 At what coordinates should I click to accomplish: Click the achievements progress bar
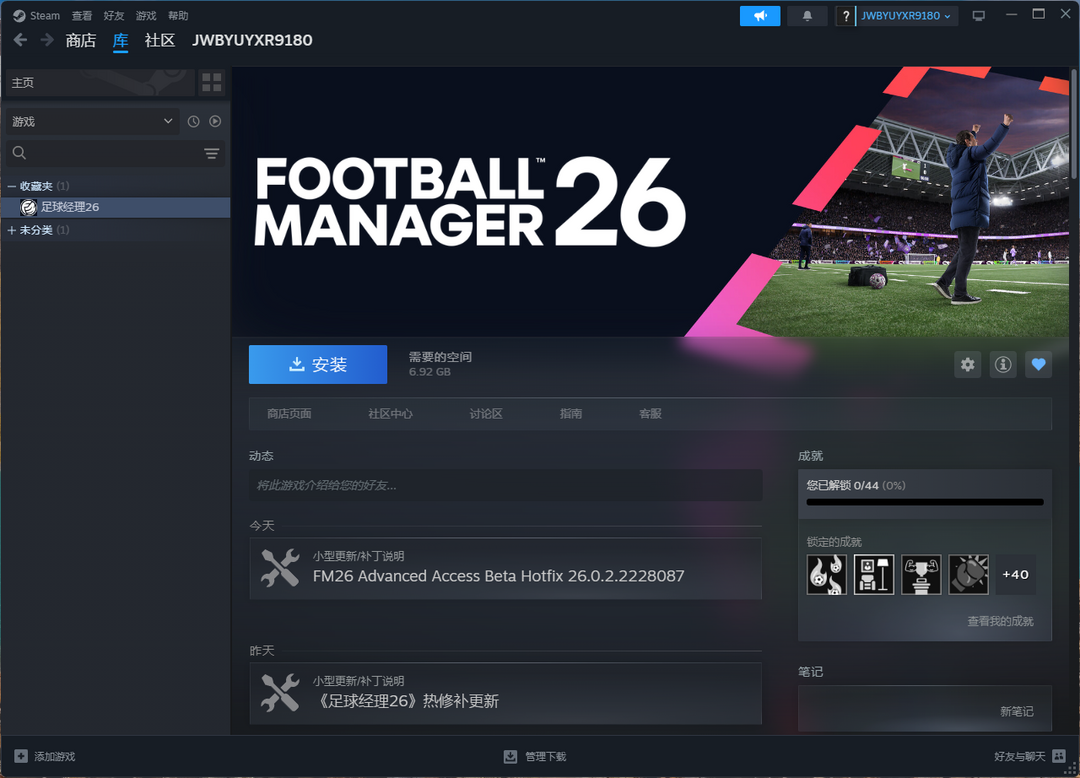[x=925, y=502]
